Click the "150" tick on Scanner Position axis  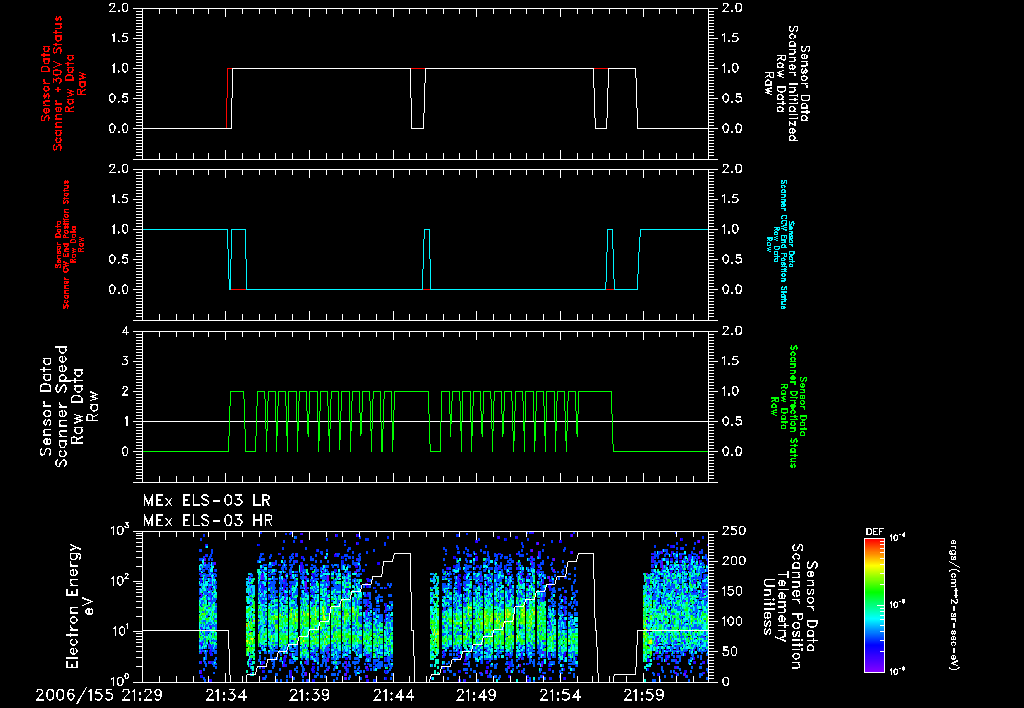pyautogui.click(x=733, y=591)
